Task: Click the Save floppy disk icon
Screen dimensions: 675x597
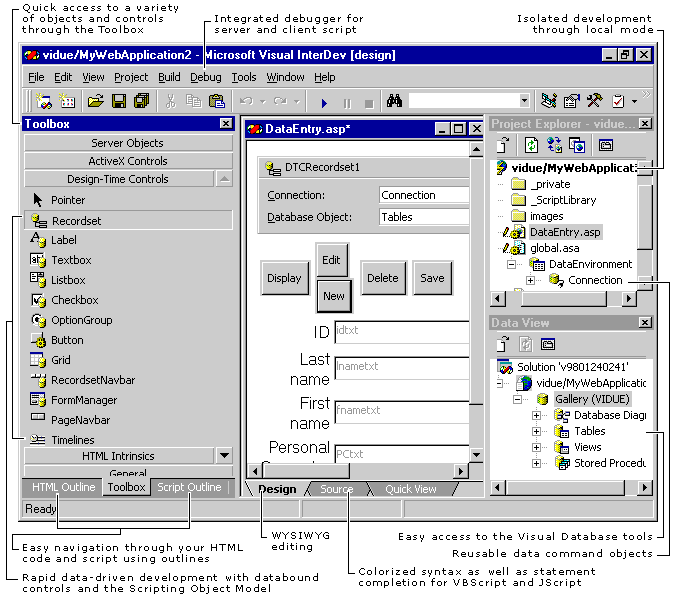Action: (119, 101)
